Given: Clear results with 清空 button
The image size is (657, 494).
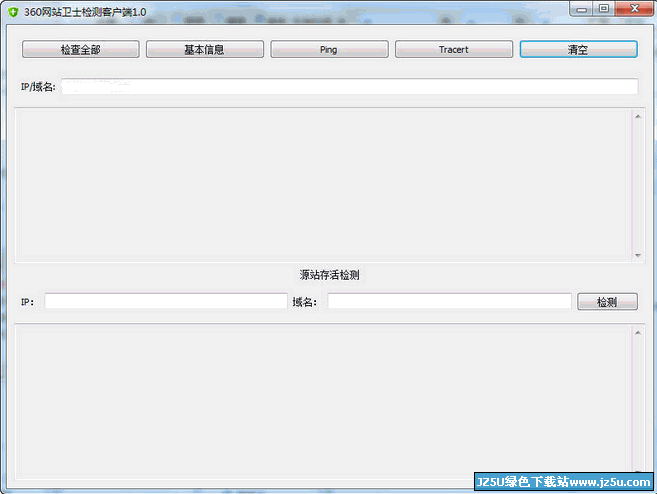Looking at the screenshot, I should (579, 49).
